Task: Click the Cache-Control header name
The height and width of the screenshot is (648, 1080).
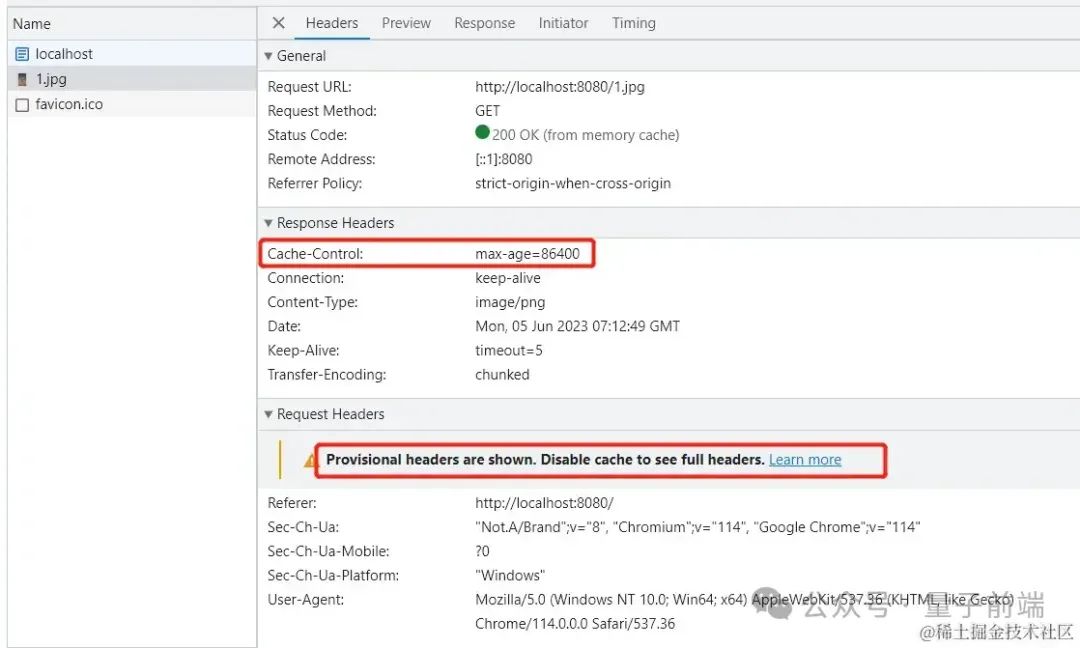Action: [315, 253]
